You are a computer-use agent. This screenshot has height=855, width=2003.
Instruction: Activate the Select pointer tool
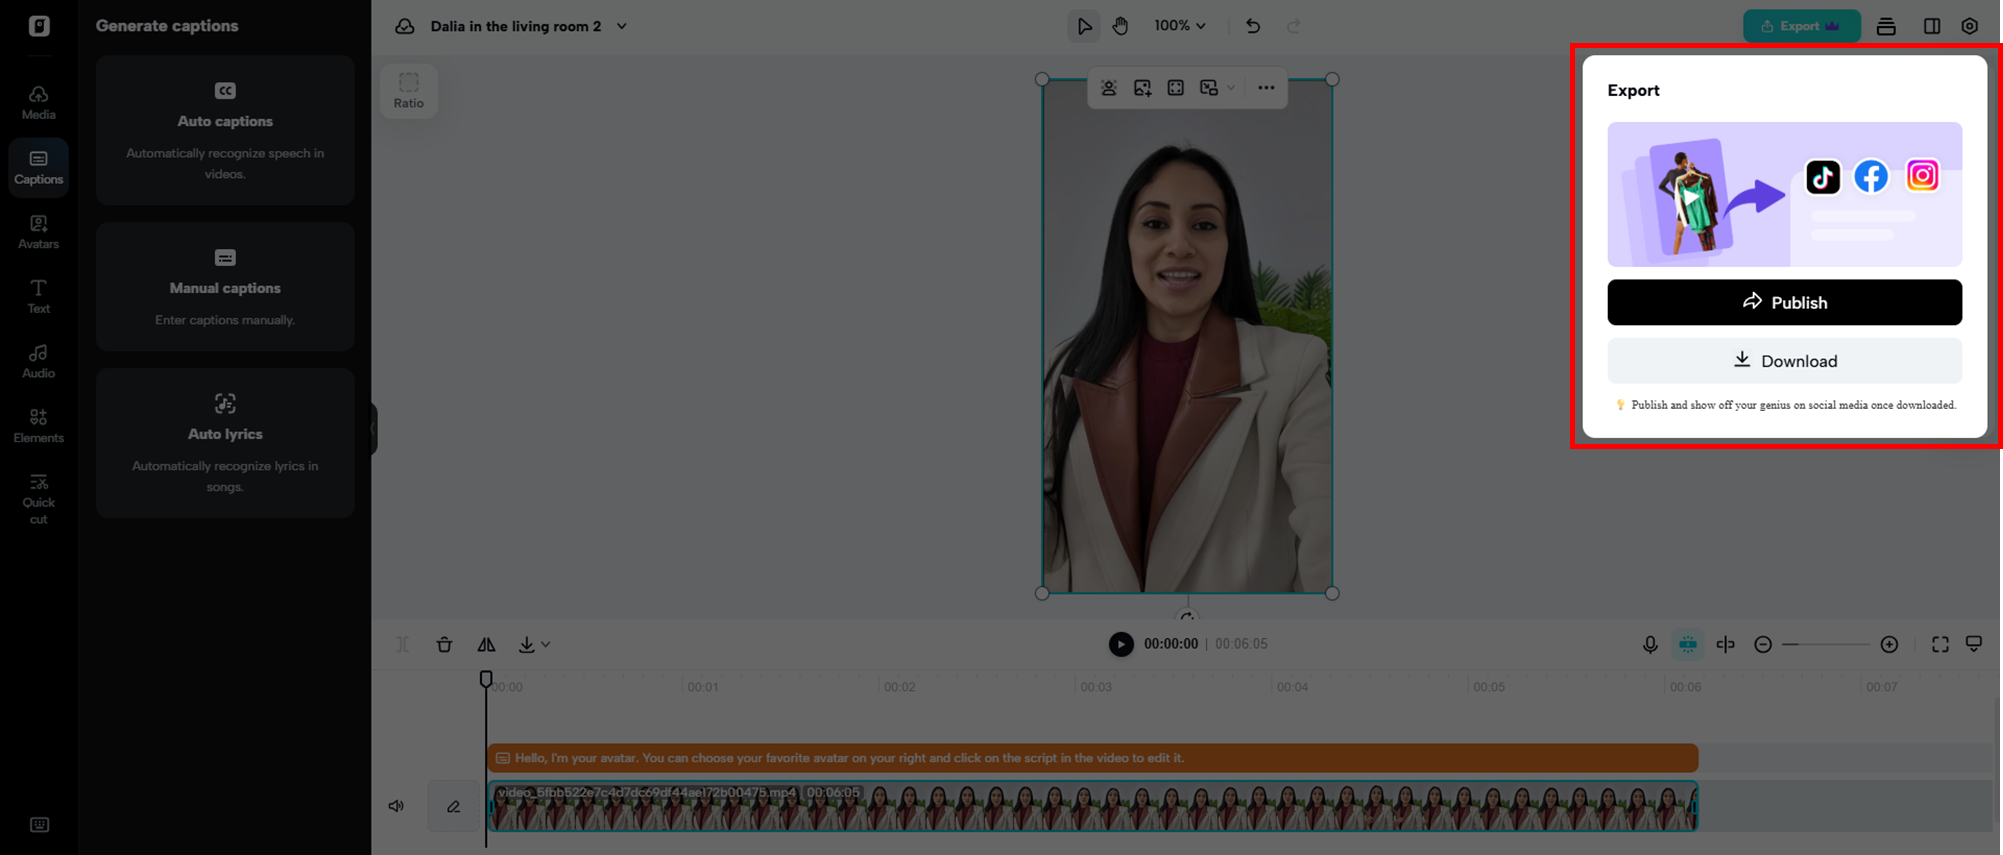coord(1084,26)
